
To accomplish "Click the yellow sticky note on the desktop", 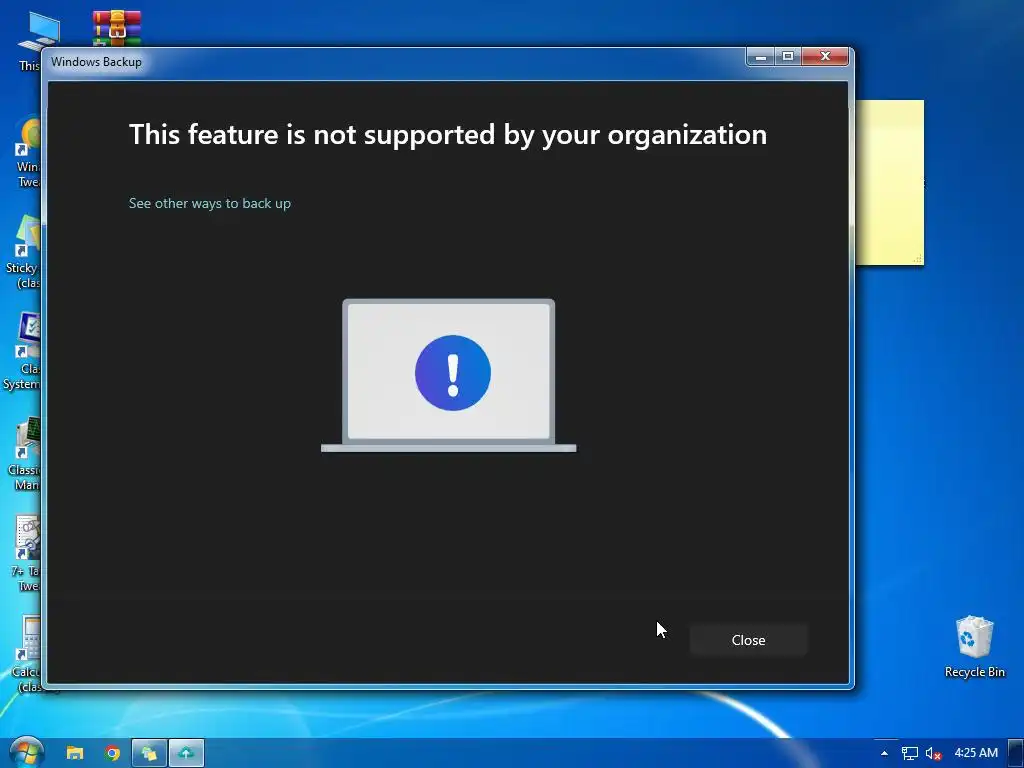I will pyautogui.click(x=889, y=182).
